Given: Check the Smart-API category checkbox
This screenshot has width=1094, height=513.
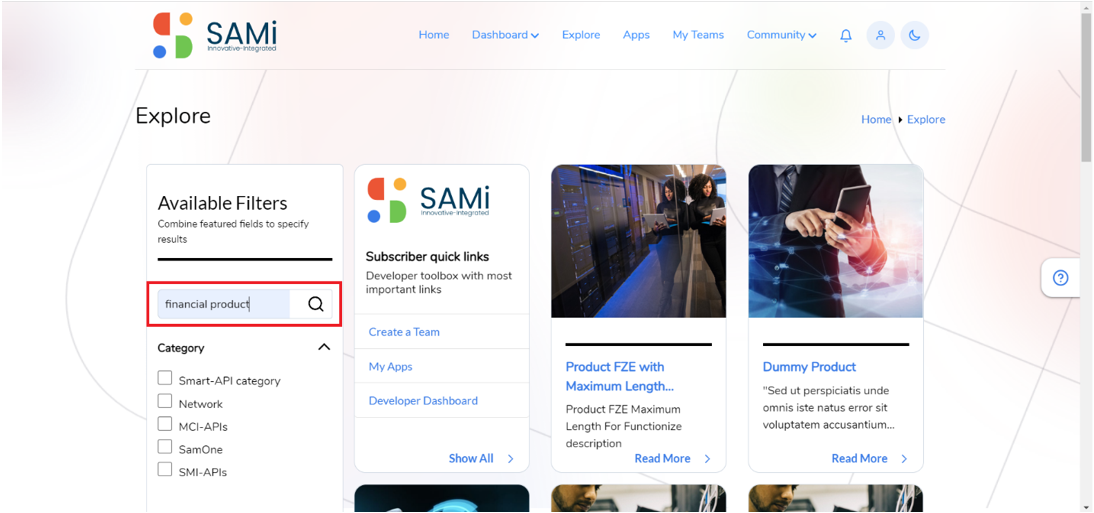Looking at the screenshot, I should click(x=165, y=378).
